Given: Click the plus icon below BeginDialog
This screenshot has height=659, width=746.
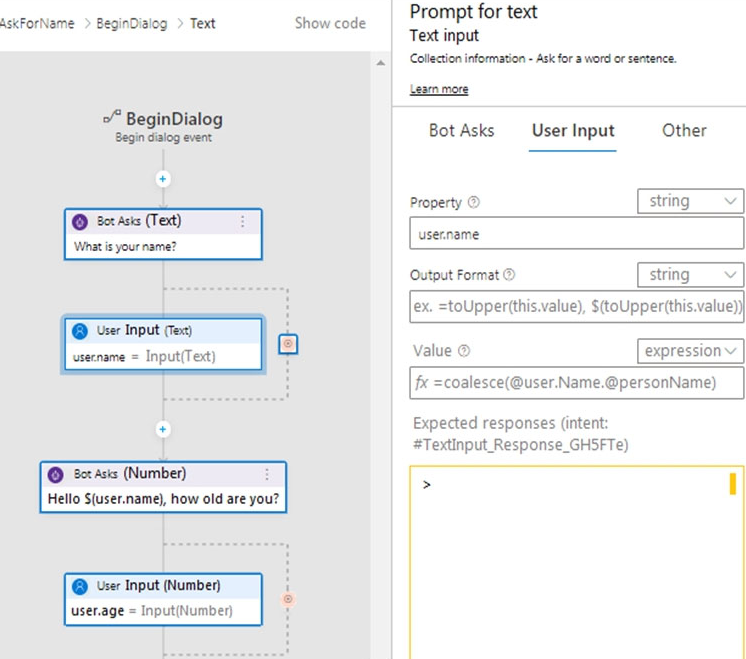Looking at the screenshot, I should tap(163, 179).
